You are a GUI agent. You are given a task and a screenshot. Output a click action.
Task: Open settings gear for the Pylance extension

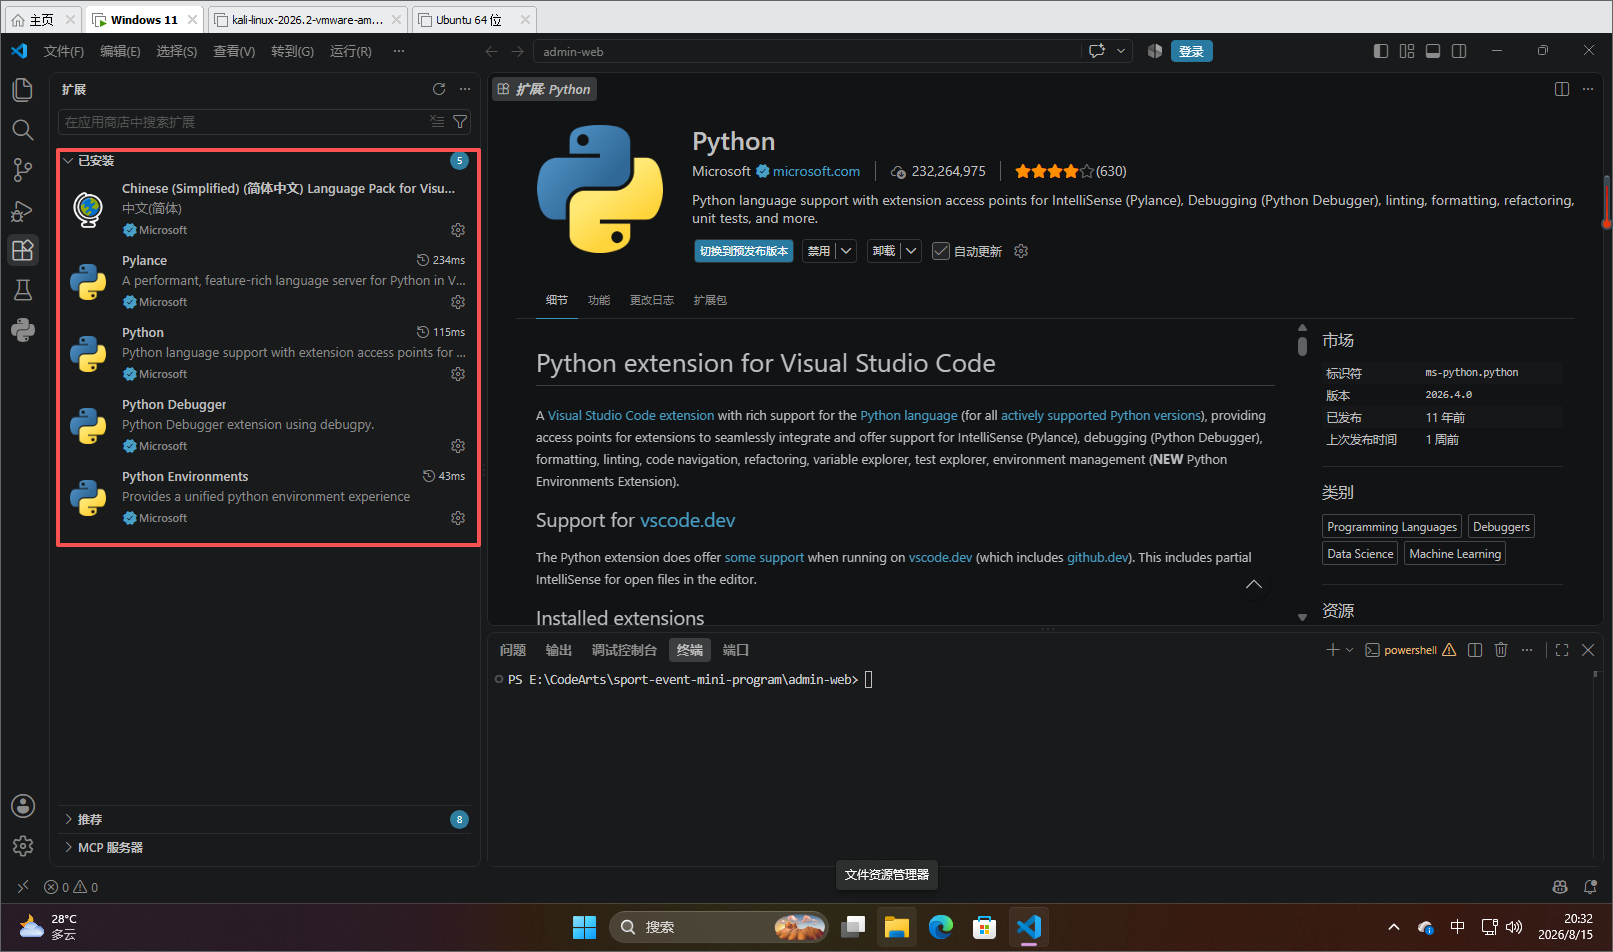(458, 302)
